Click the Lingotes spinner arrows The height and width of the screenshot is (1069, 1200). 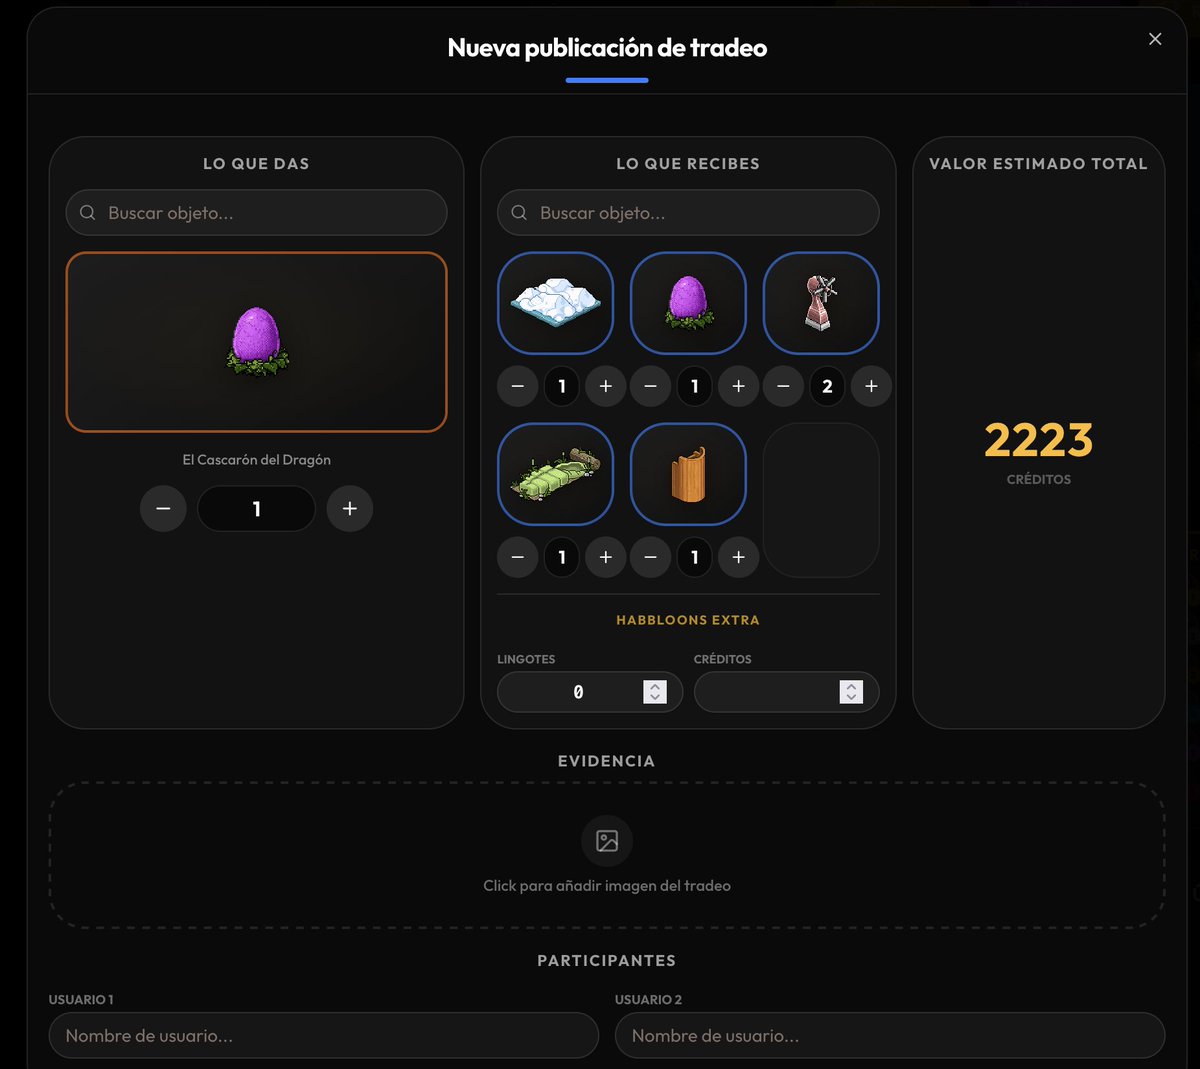point(655,692)
